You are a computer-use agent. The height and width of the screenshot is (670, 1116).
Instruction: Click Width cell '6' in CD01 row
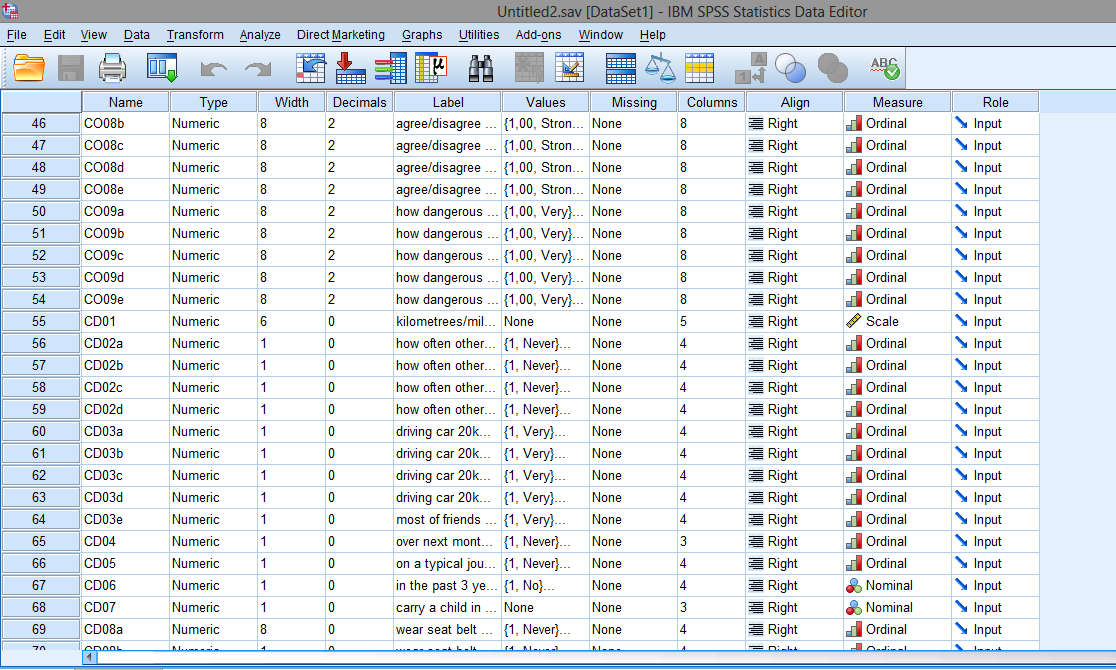291,321
